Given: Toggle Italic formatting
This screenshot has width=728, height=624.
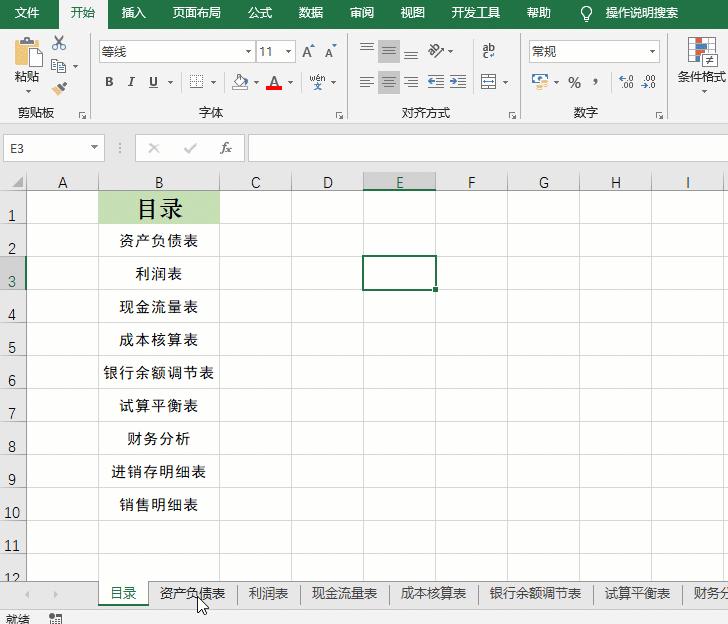Looking at the screenshot, I should (131, 82).
